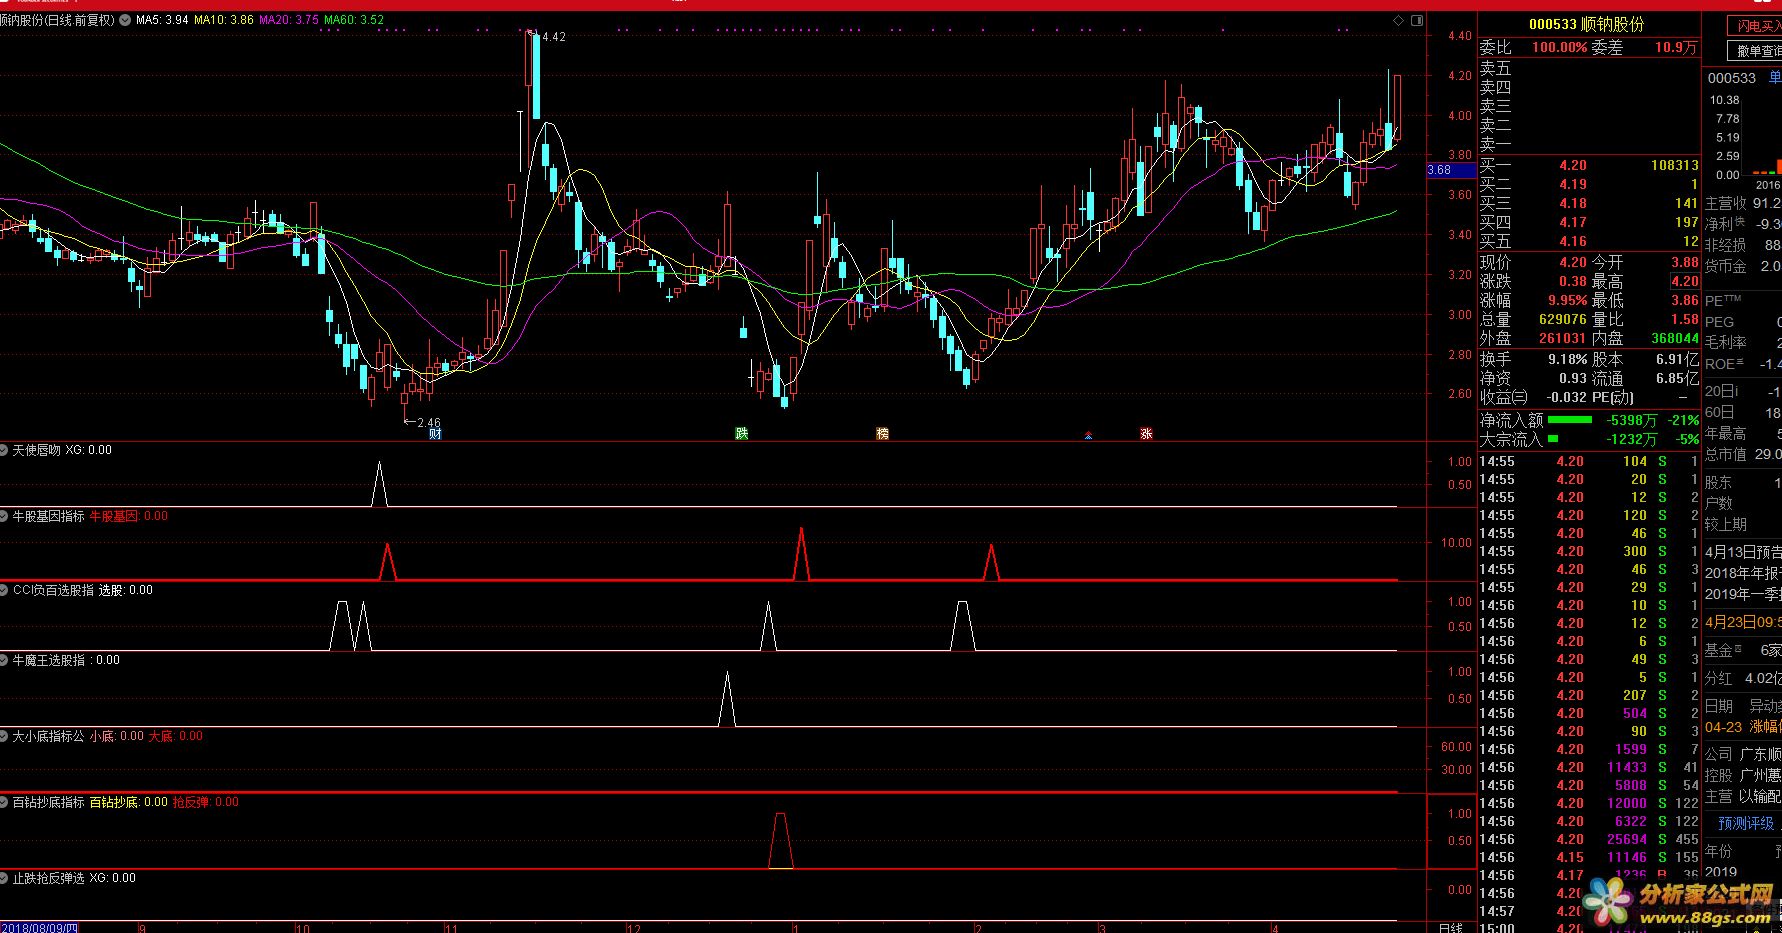1782x933 pixels.
Task: Click the -5398万 net inflow value
Action: click(x=1631, y=420)
